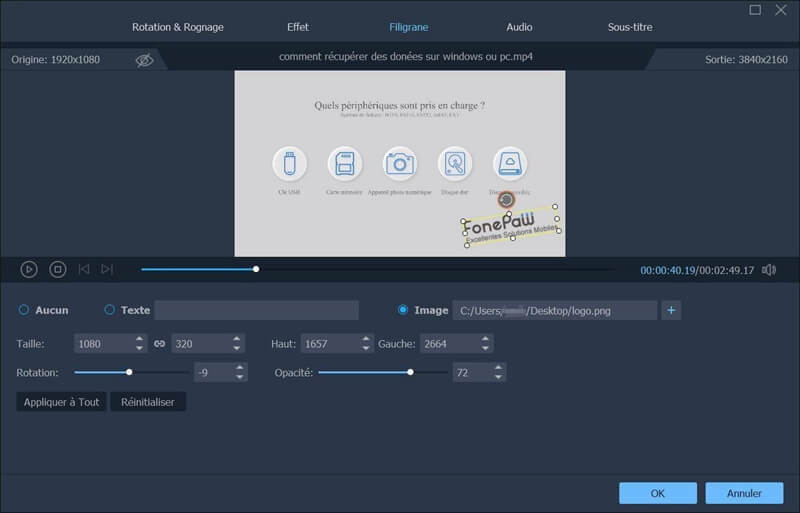Switch to the Filigrane tab
The image size is (800, 513).
(x=408, y=27)
